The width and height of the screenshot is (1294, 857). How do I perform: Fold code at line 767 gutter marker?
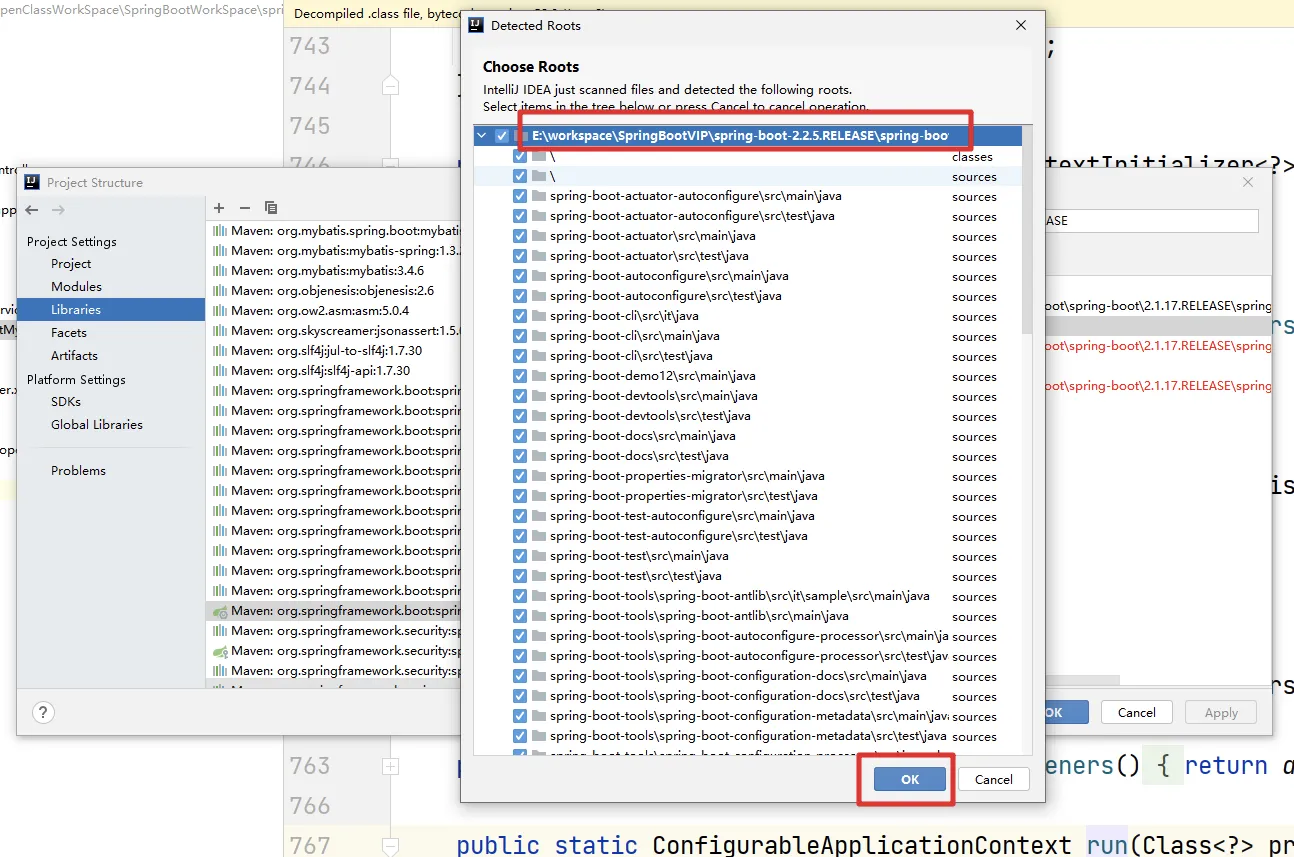(x=390, y=846)
